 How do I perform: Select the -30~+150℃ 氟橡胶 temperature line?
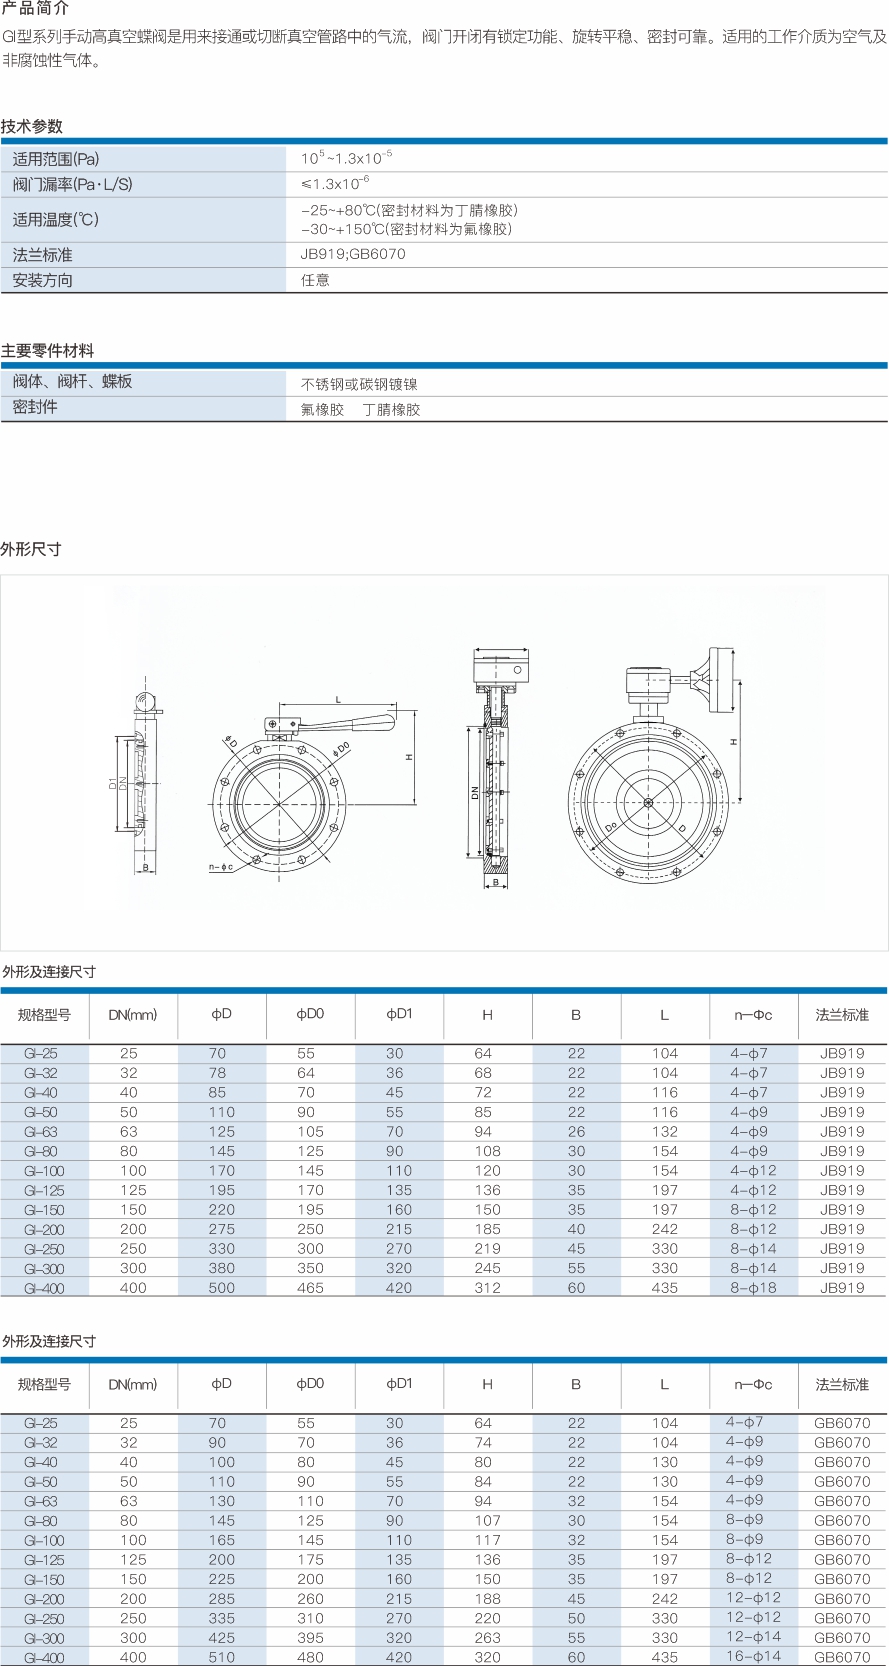406,229
